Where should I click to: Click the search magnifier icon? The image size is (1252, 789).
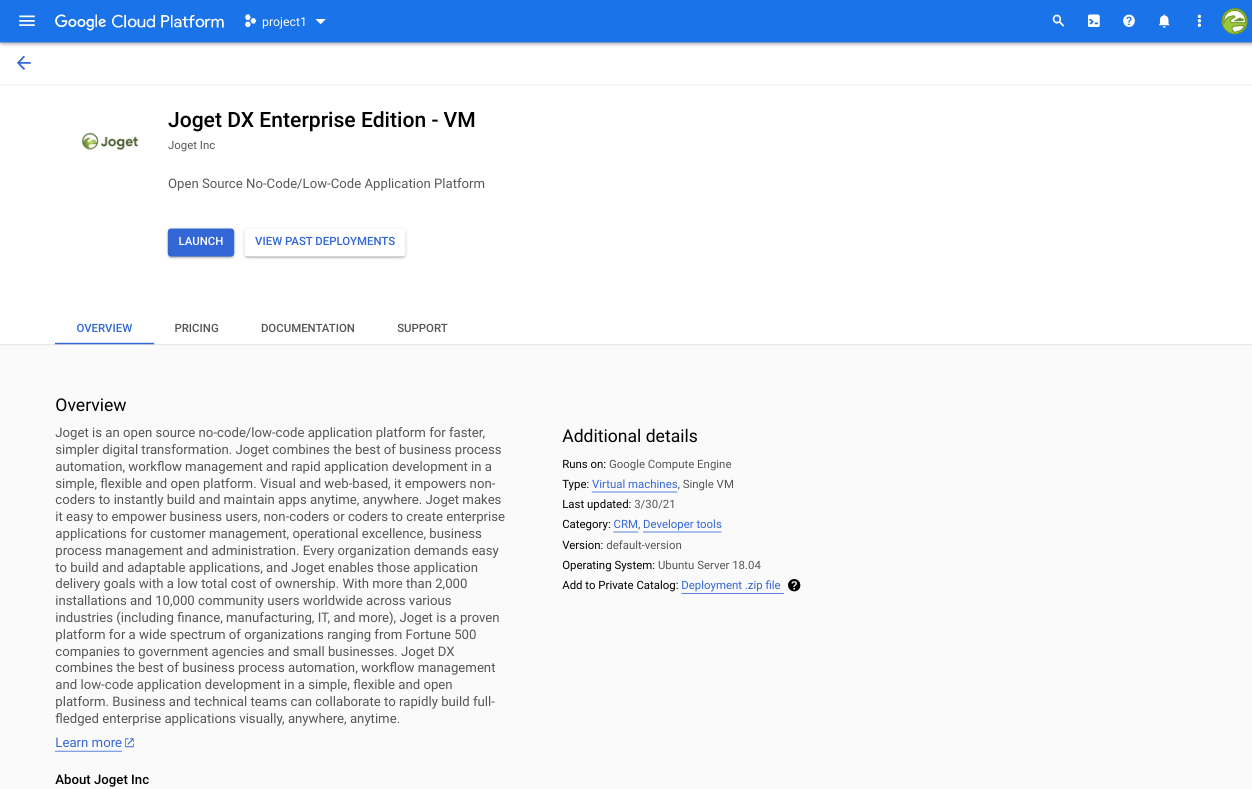click(x=1058, y=21)
